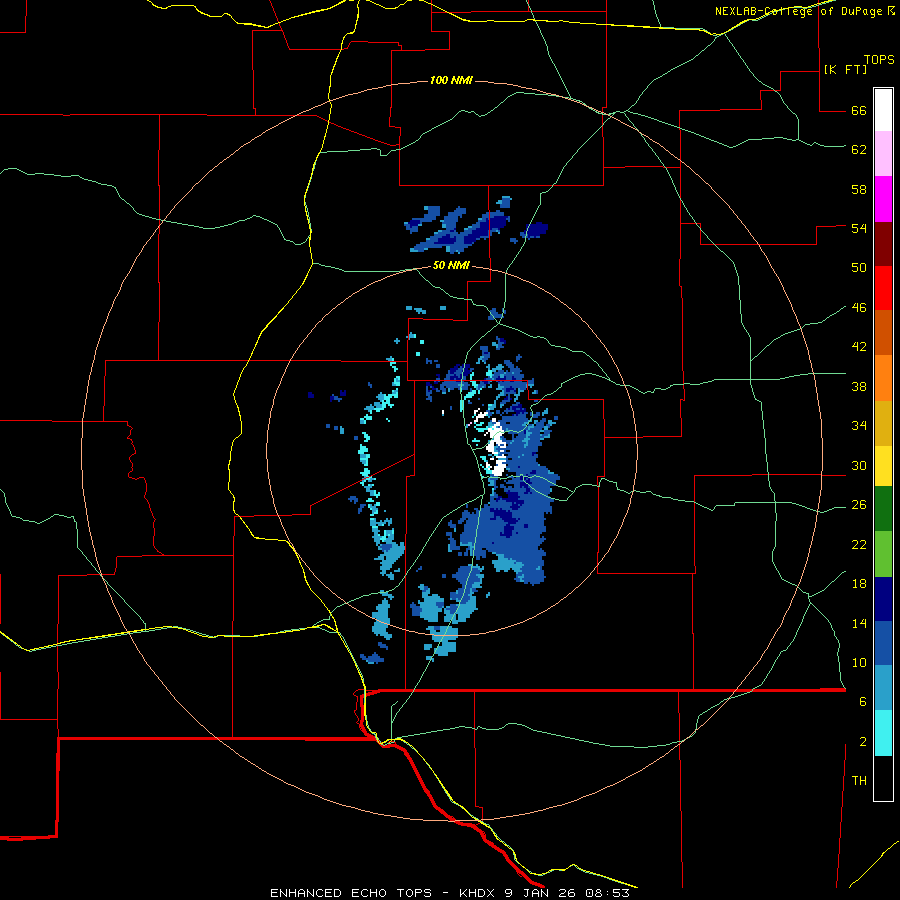
Task: Click the legend value "30"
Action: pos(859,465)
